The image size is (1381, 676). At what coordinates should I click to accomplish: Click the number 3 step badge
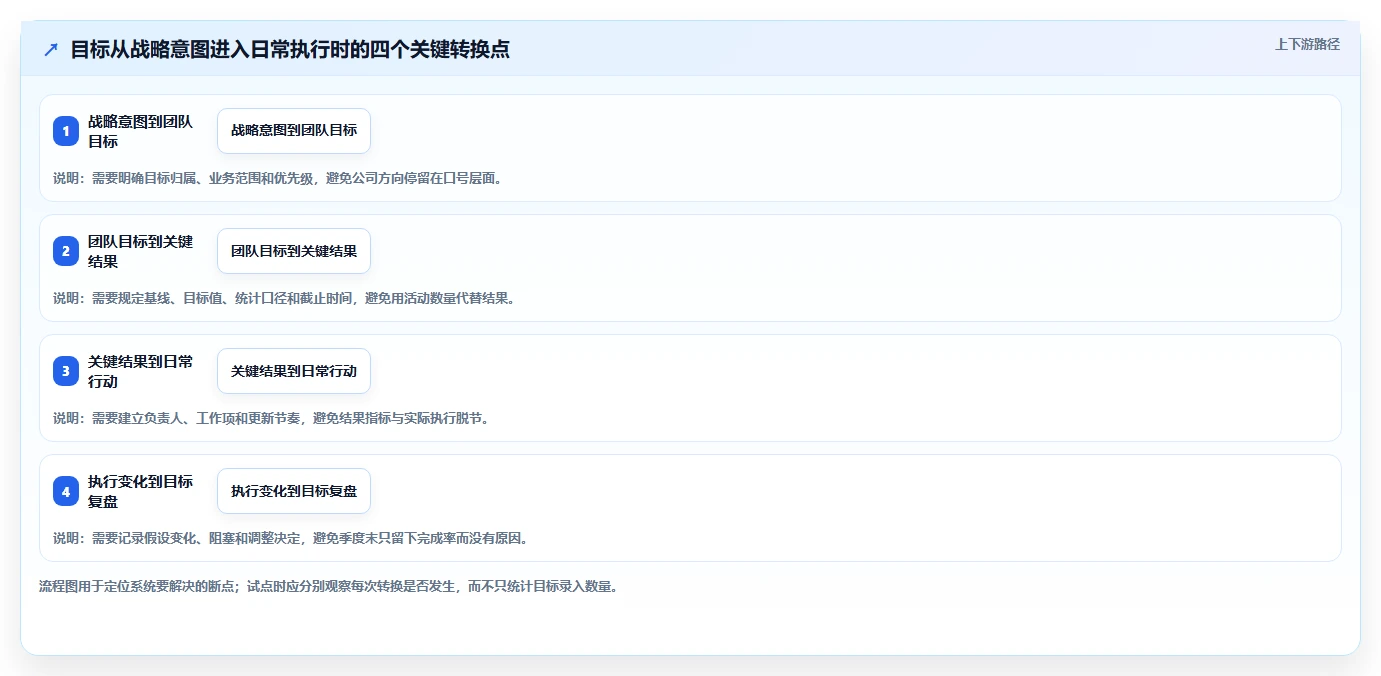pyautogui.click(x=66, y=371)
